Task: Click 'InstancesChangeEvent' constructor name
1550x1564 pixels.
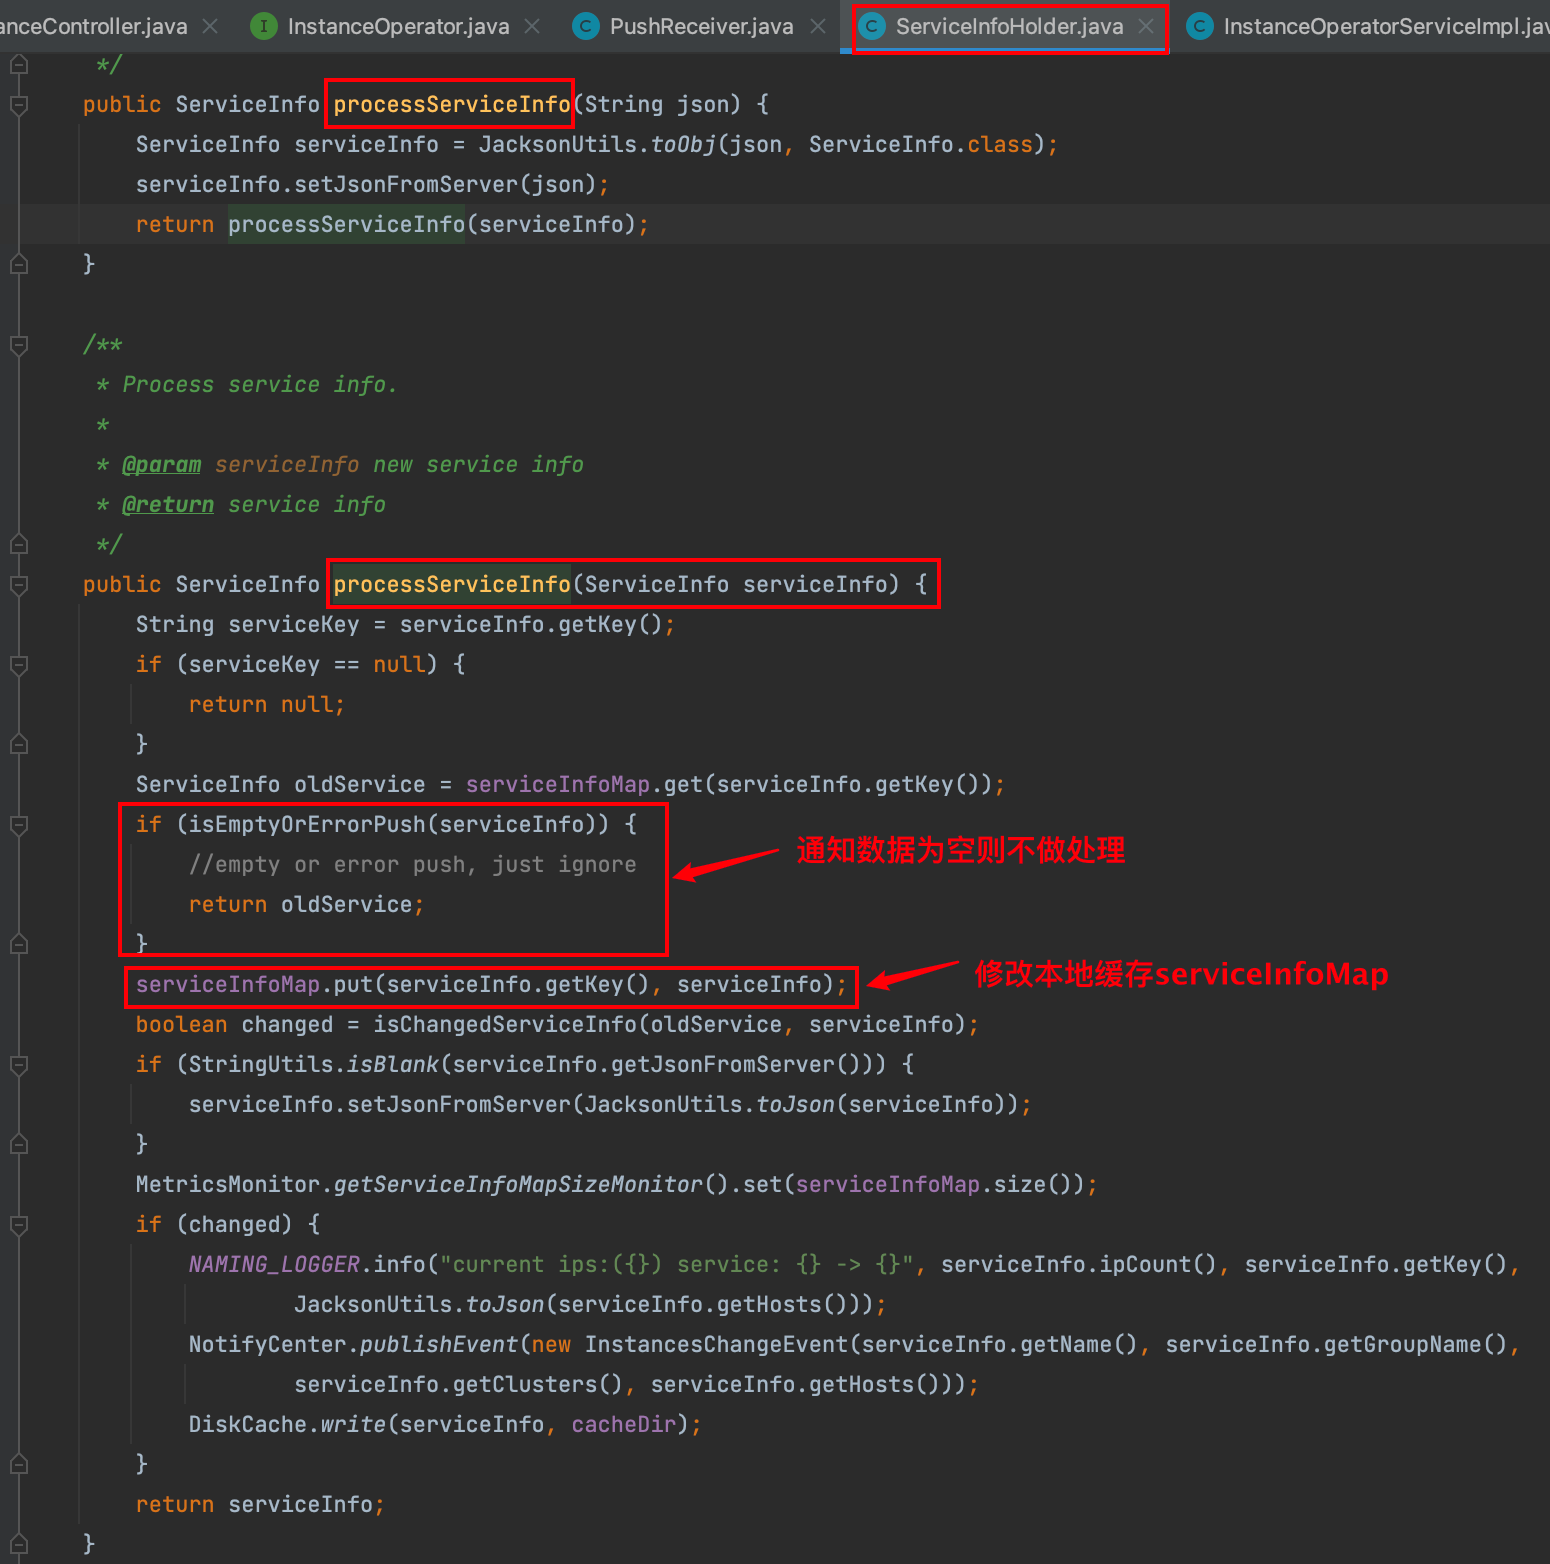Action: point(716,1344)
